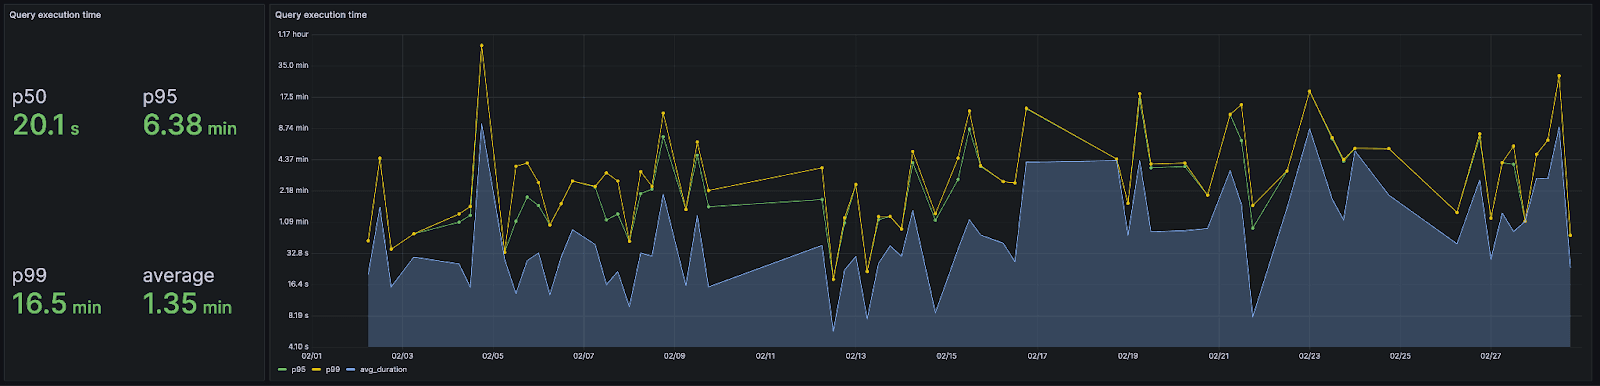Image resolution: width=1600 pixels, height=386 pixels.
Task: Click the 02/23 x-axis date label
Action: point(1309,356)
